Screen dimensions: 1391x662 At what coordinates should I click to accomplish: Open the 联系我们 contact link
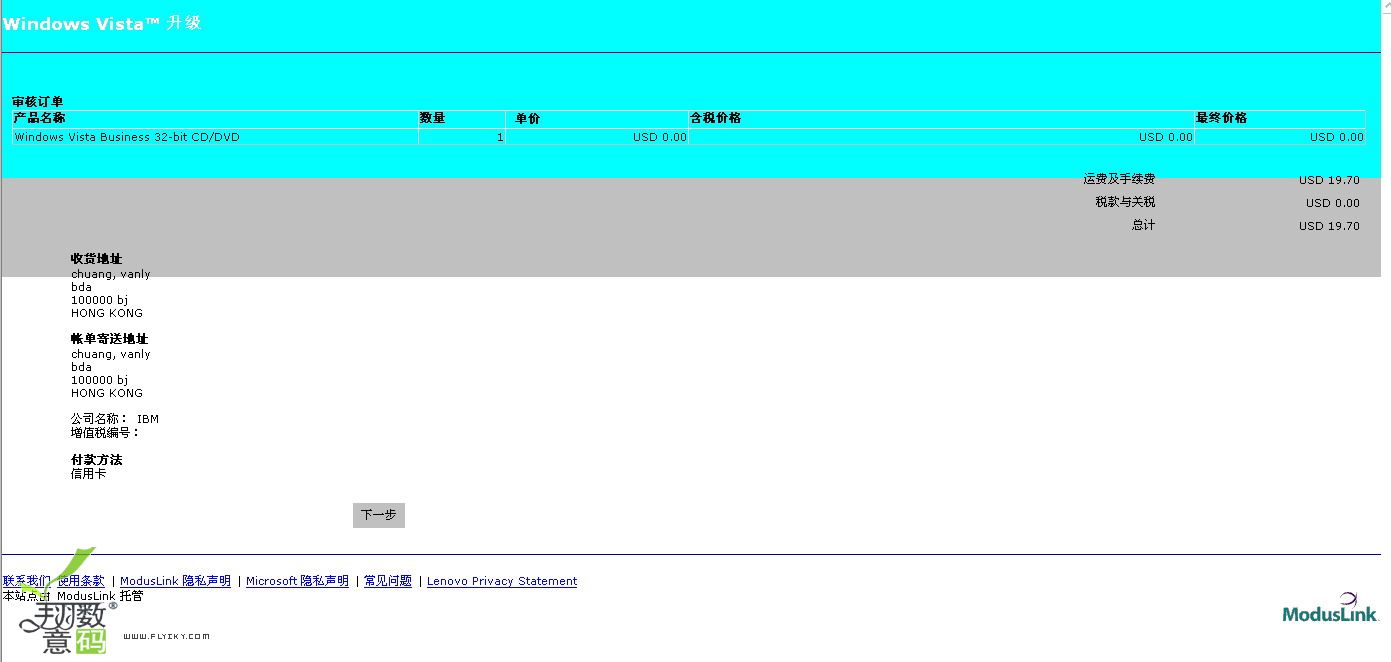[x=26, y=581]
